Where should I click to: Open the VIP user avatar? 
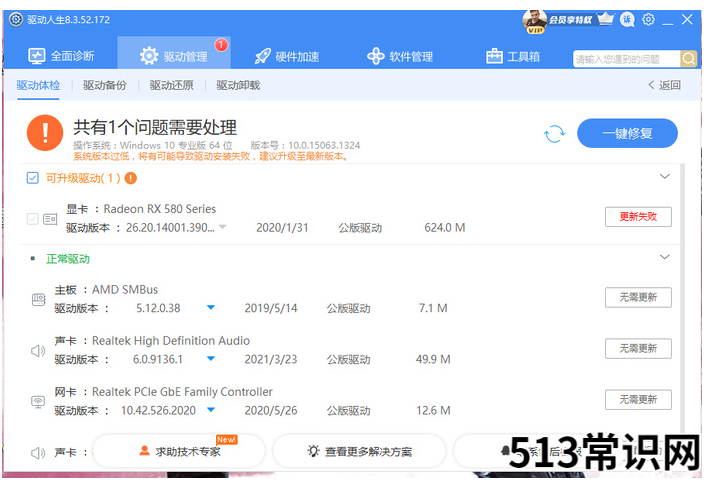click(534, 21)
